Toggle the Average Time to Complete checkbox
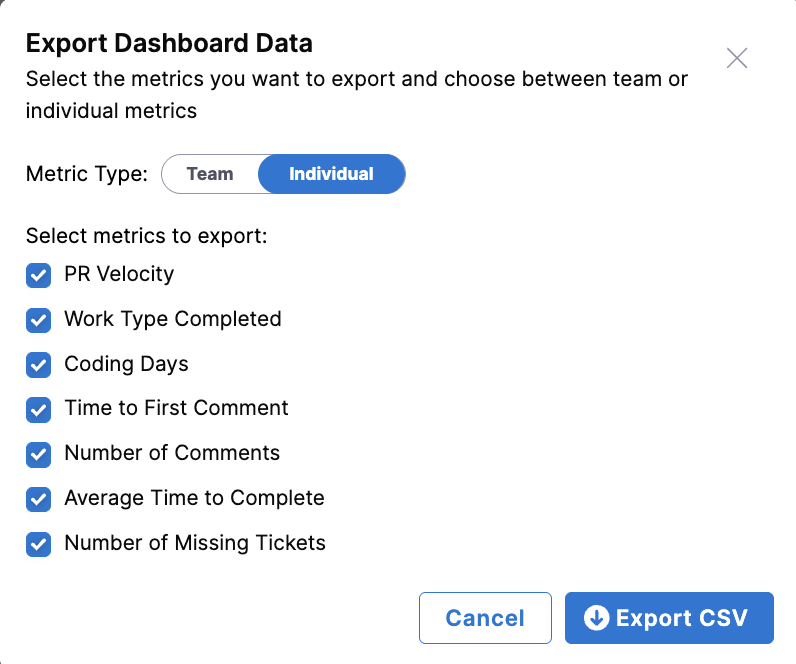 tap(39, 499)
